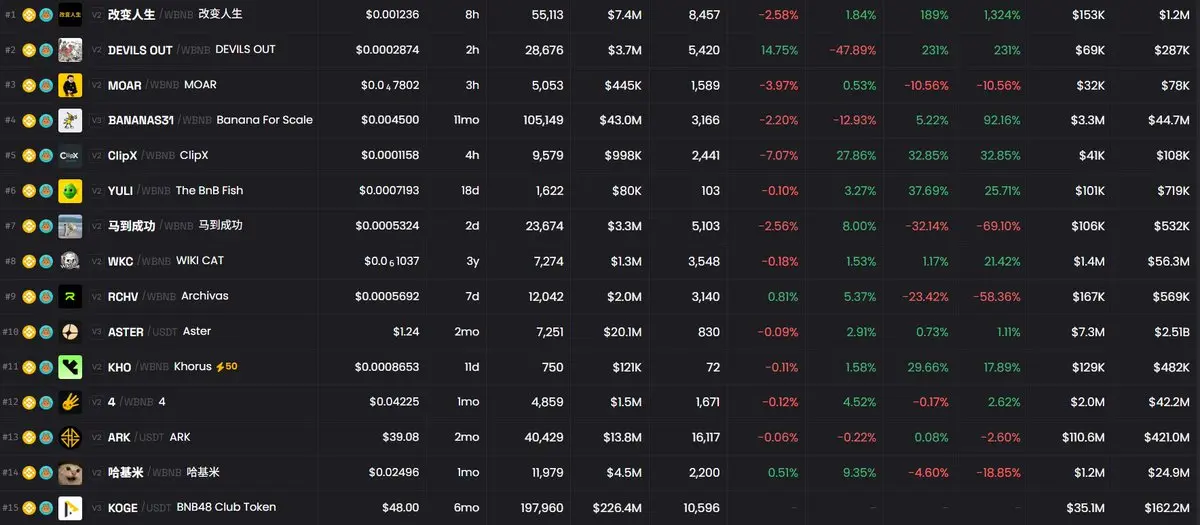The width and height of the screenshot is (1200, 525).
Task: Click the YULI green fish logo
Action: click(x=70, y=190)
